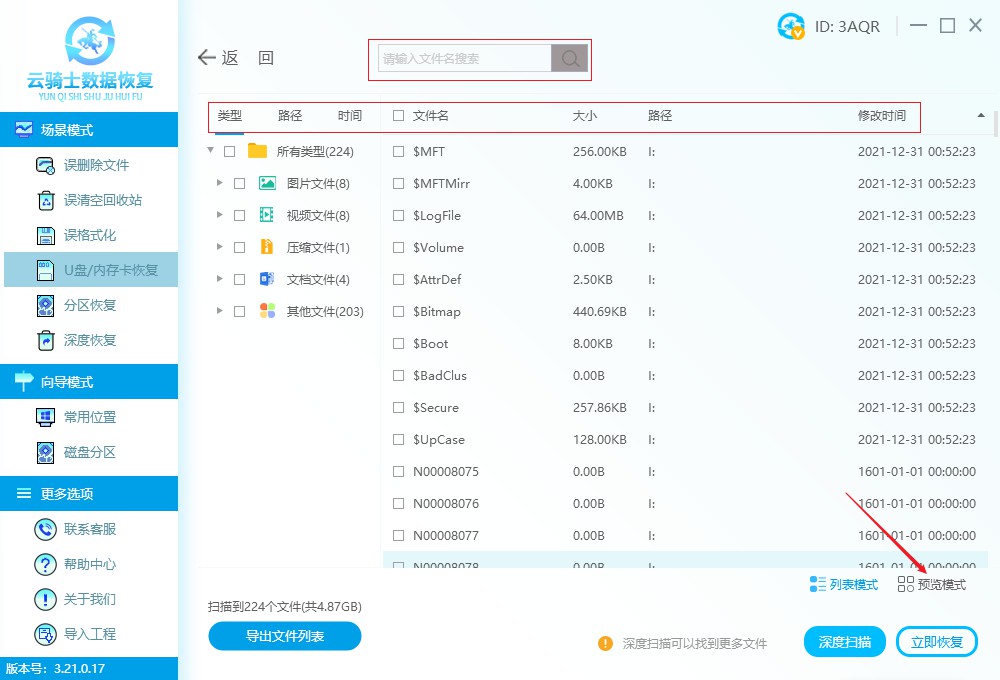The width and height of the screenshot is (1000, 680).
Task: Collapse the 所有类型 tree branch
Action: (210, 150)
